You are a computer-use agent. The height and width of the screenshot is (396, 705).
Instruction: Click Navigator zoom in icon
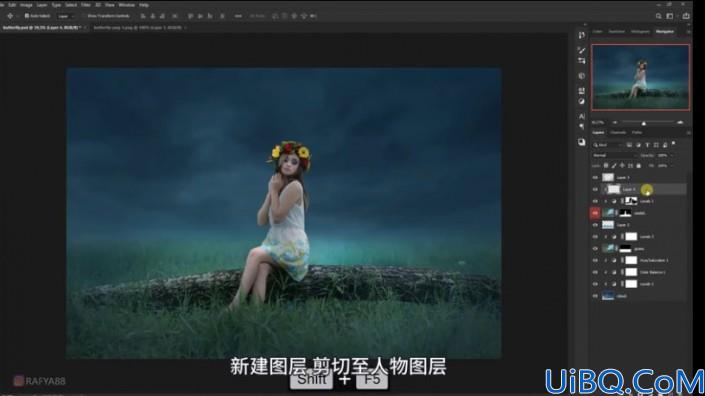coord(680,122)
